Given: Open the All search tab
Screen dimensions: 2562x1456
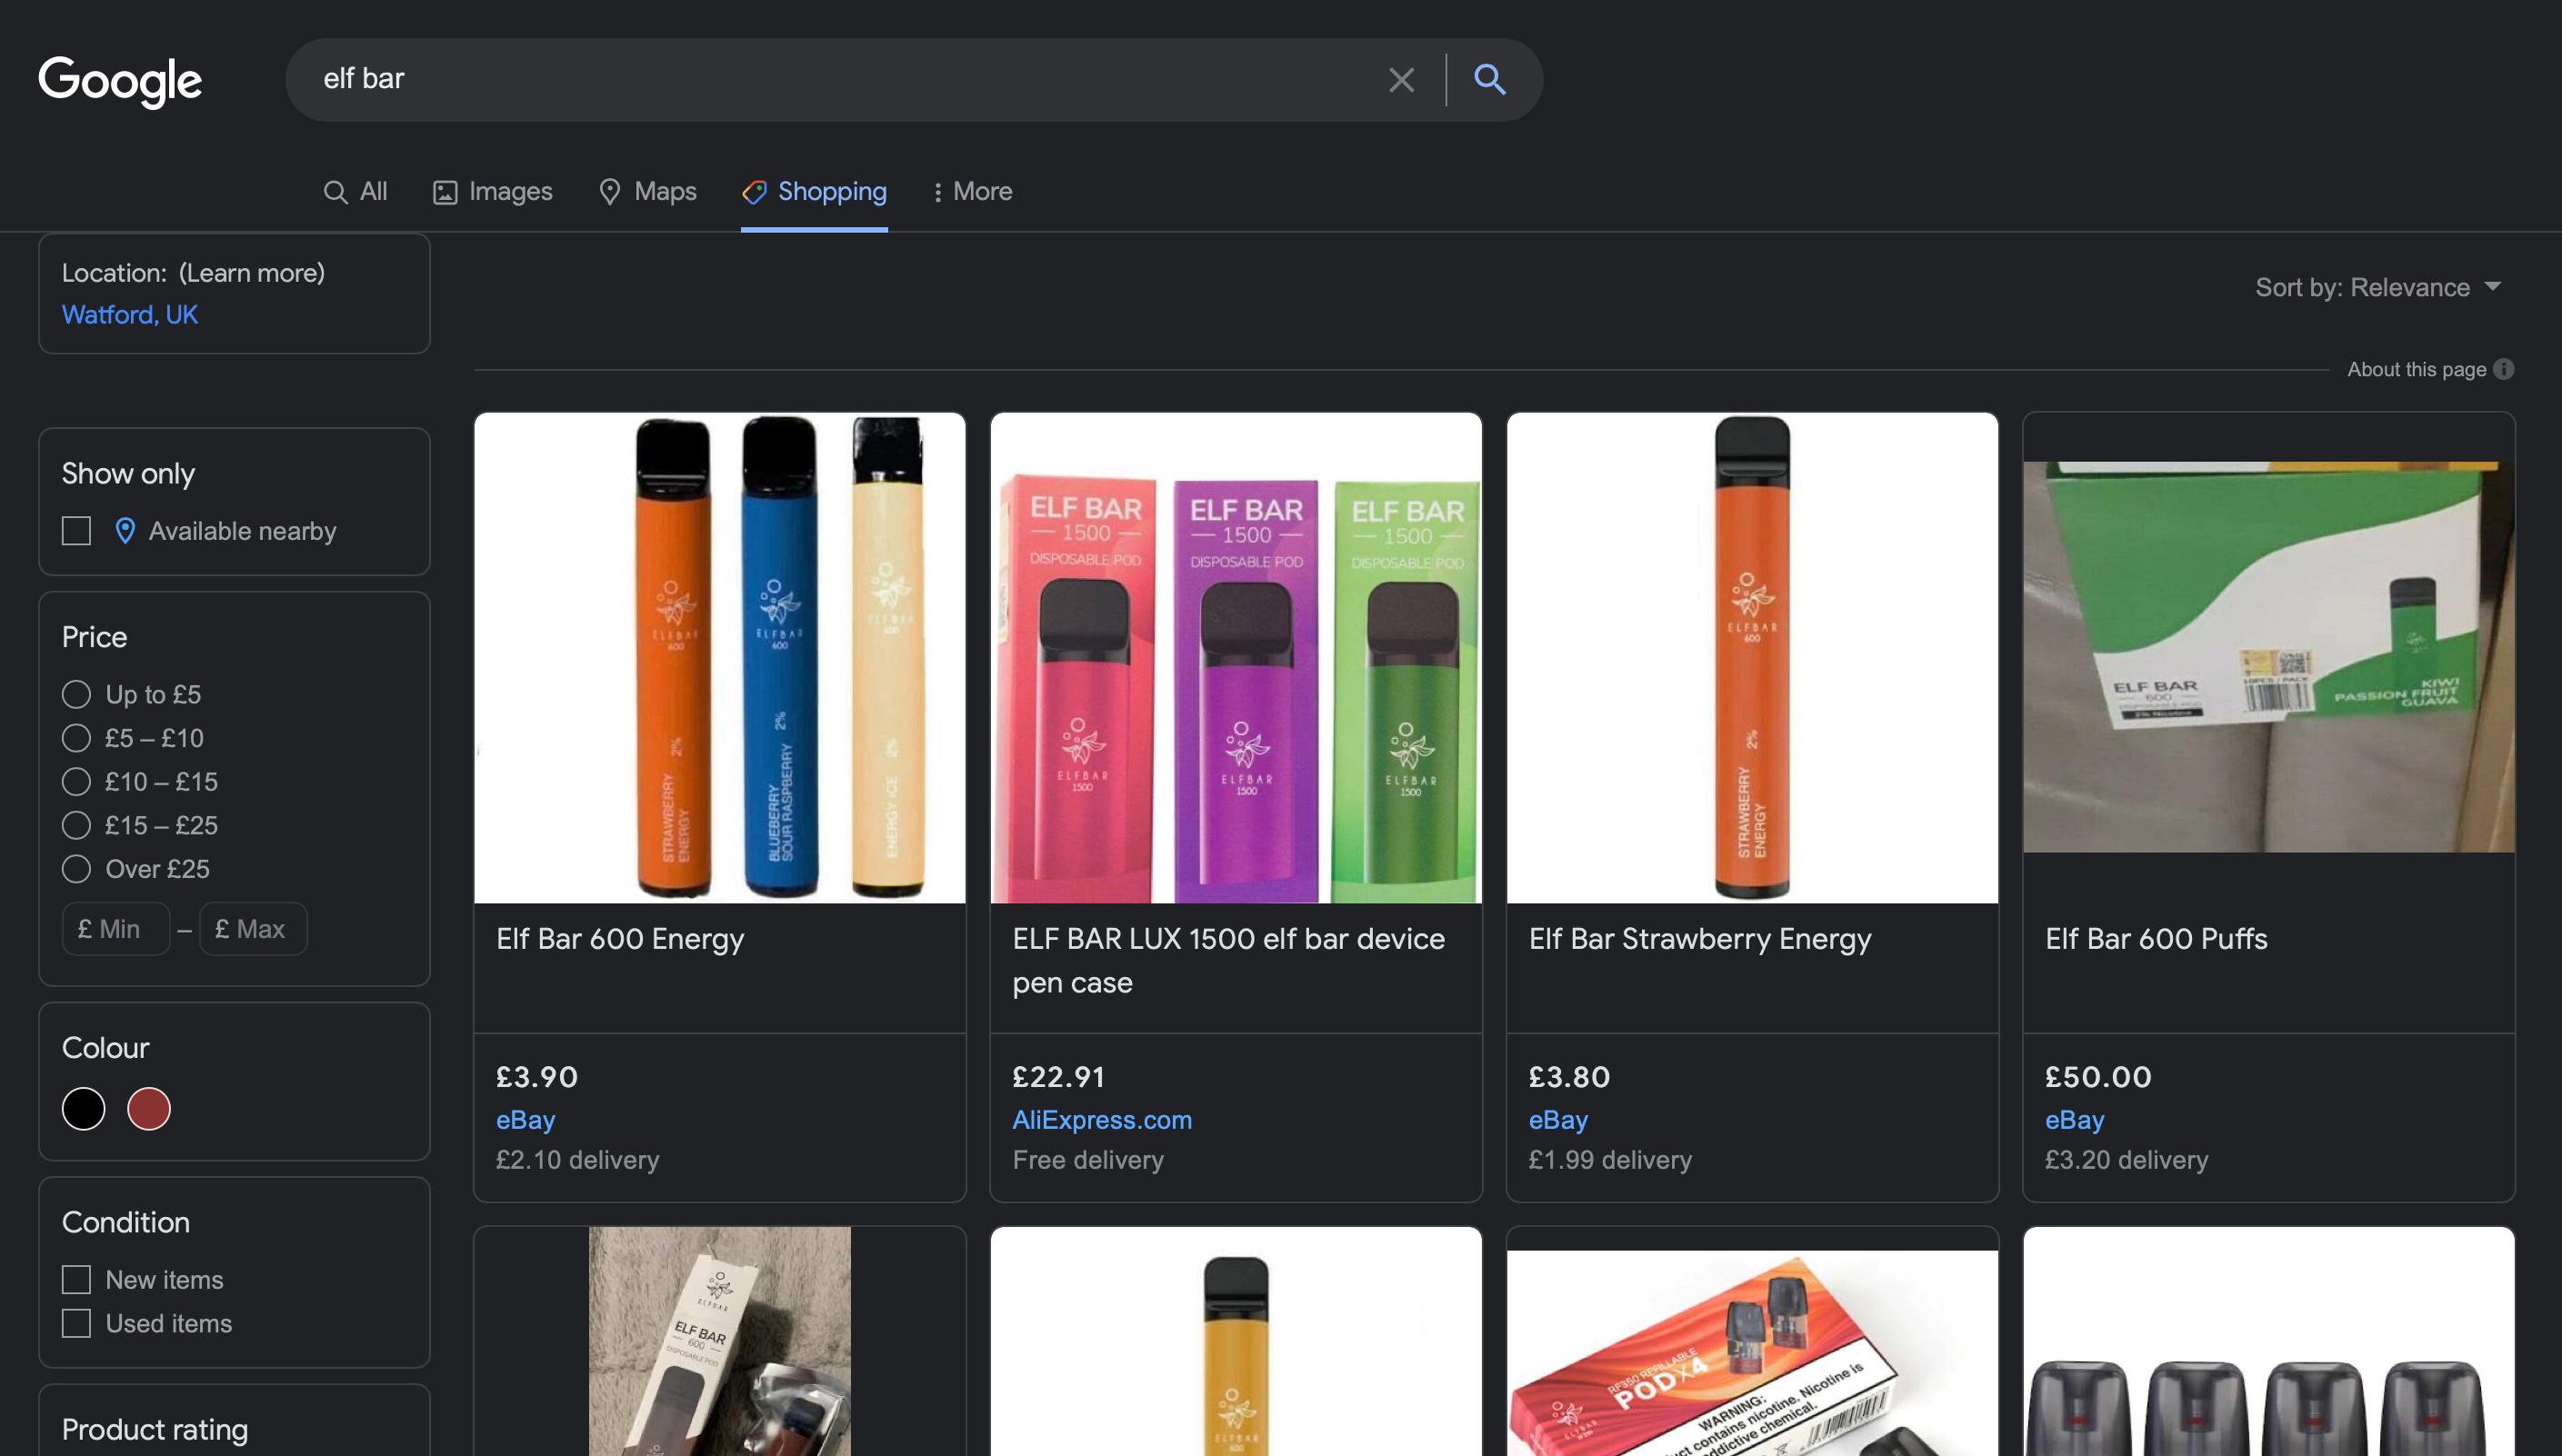Looking at the screenshot, I should 355,191.
